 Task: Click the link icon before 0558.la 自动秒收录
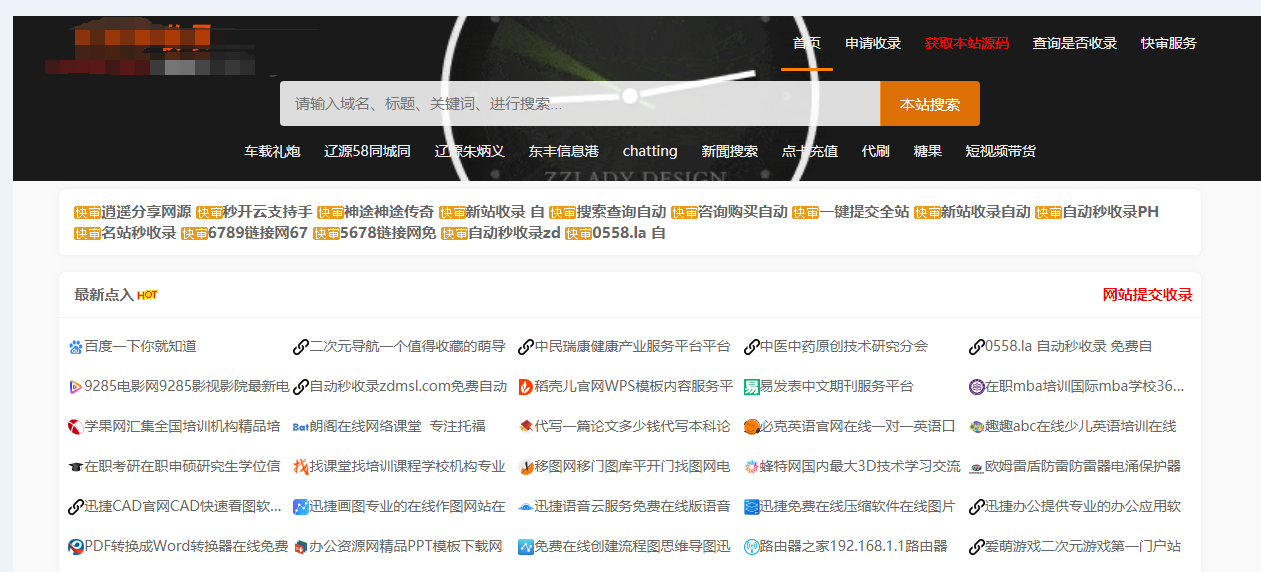coord(977,347)
